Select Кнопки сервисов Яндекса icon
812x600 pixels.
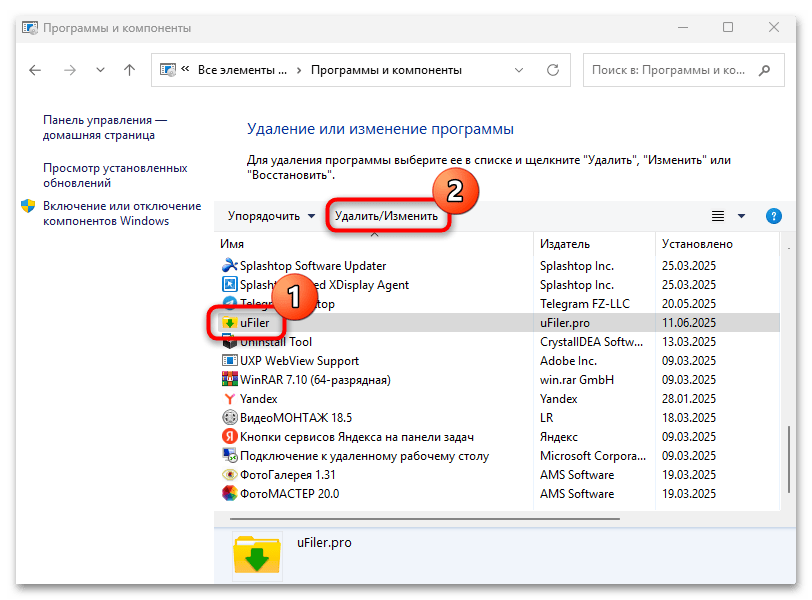(x=229, y=436)
